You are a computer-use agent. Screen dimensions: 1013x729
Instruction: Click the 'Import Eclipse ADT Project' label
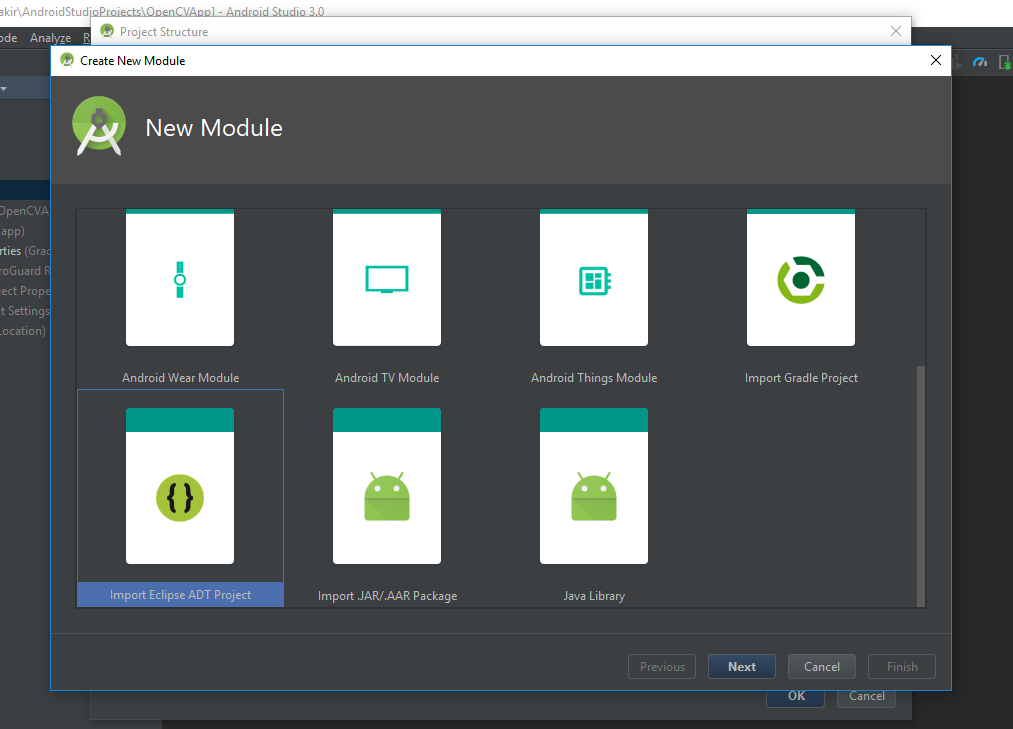click(180, 595)
